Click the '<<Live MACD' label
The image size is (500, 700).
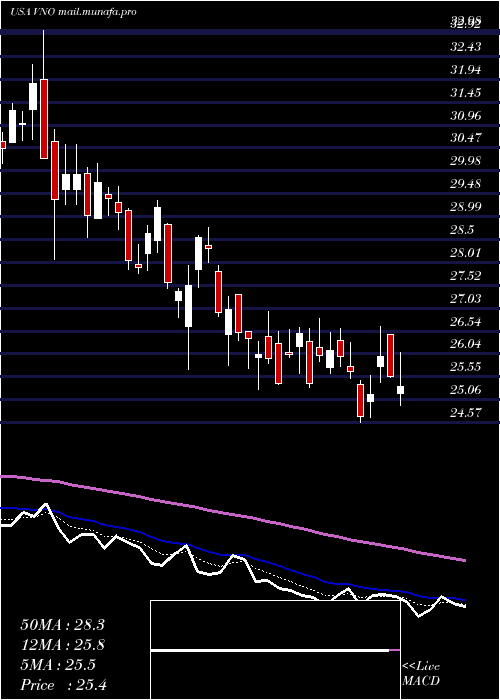point(421,673)
